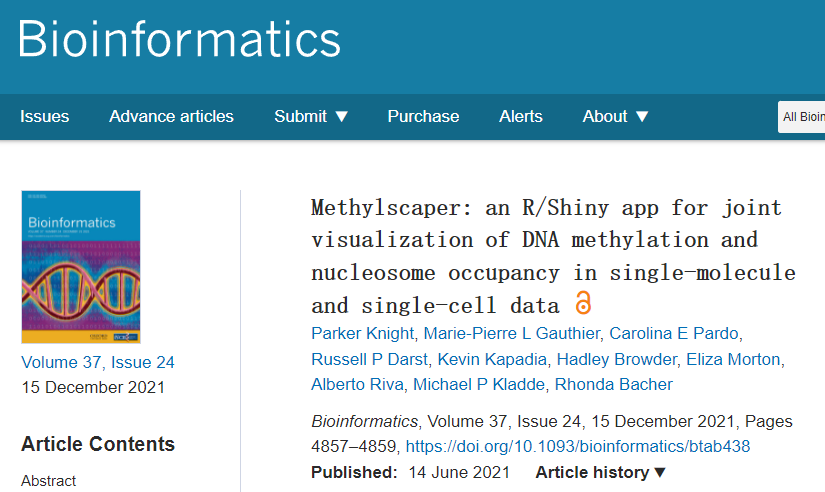Click author Carolina E Pardo
The image size is (825, 492).
click(x=673, y=333)
